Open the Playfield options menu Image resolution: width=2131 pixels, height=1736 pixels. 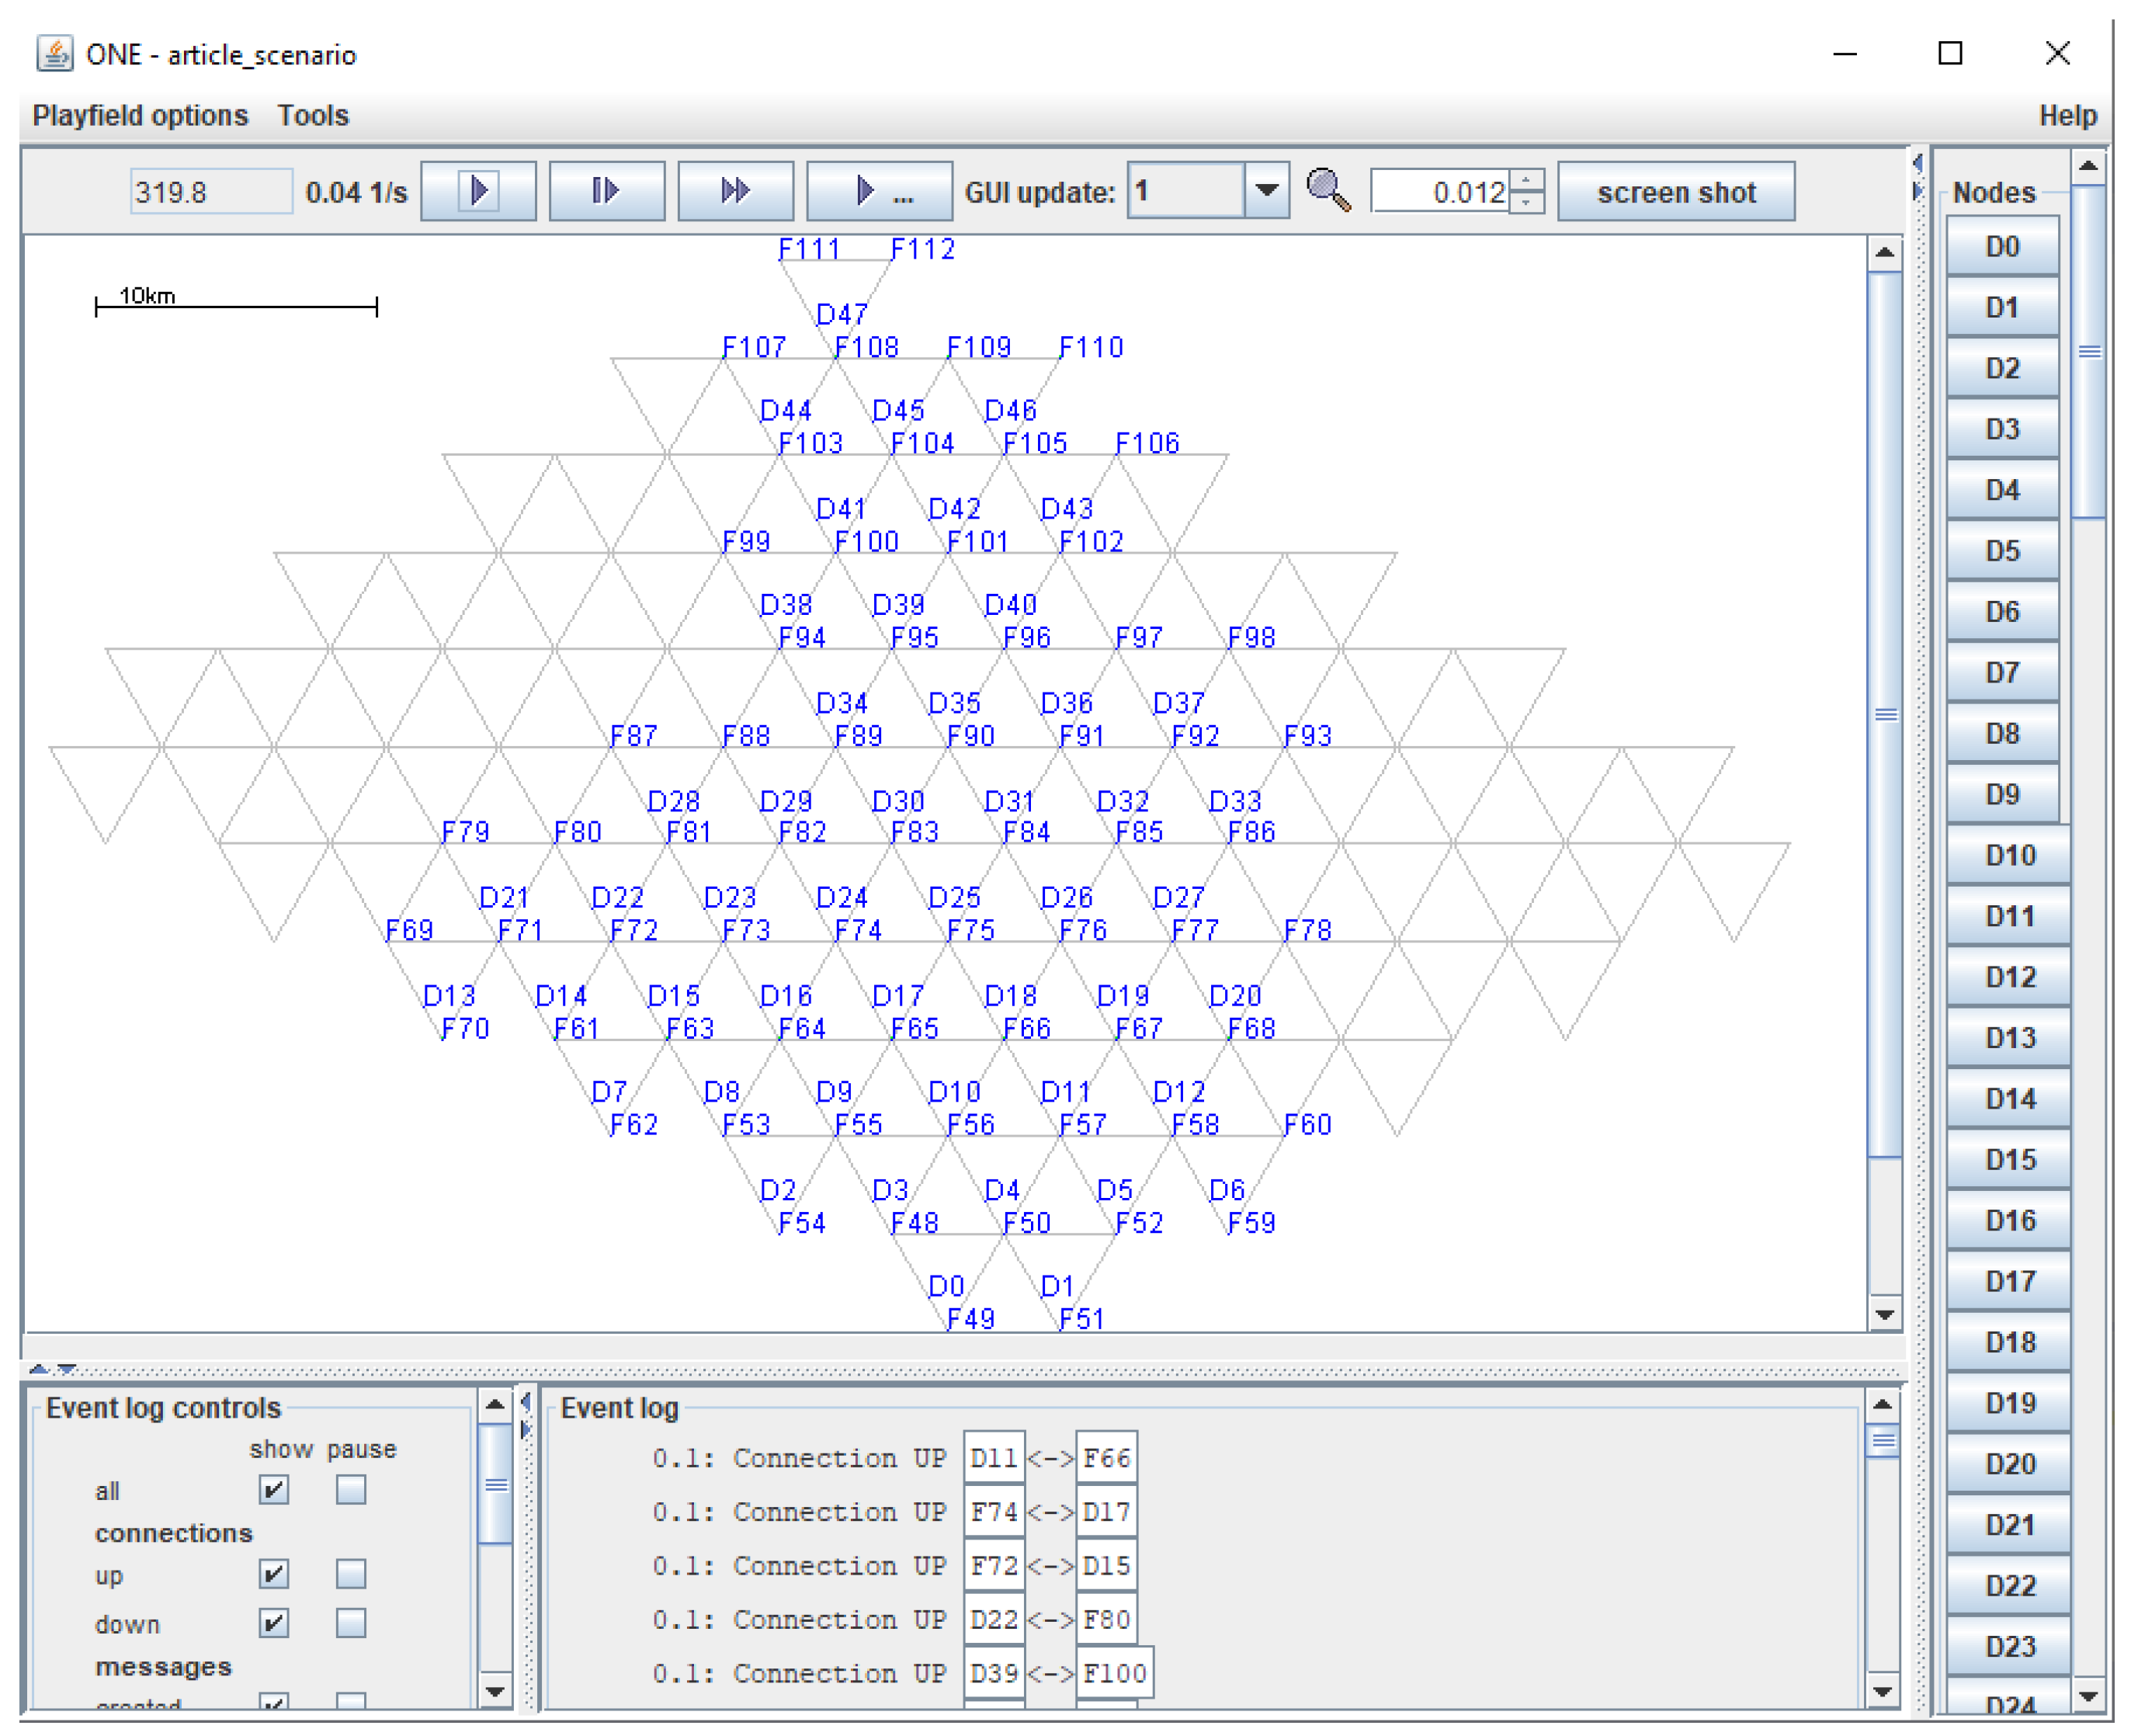[x=140, y=115]
